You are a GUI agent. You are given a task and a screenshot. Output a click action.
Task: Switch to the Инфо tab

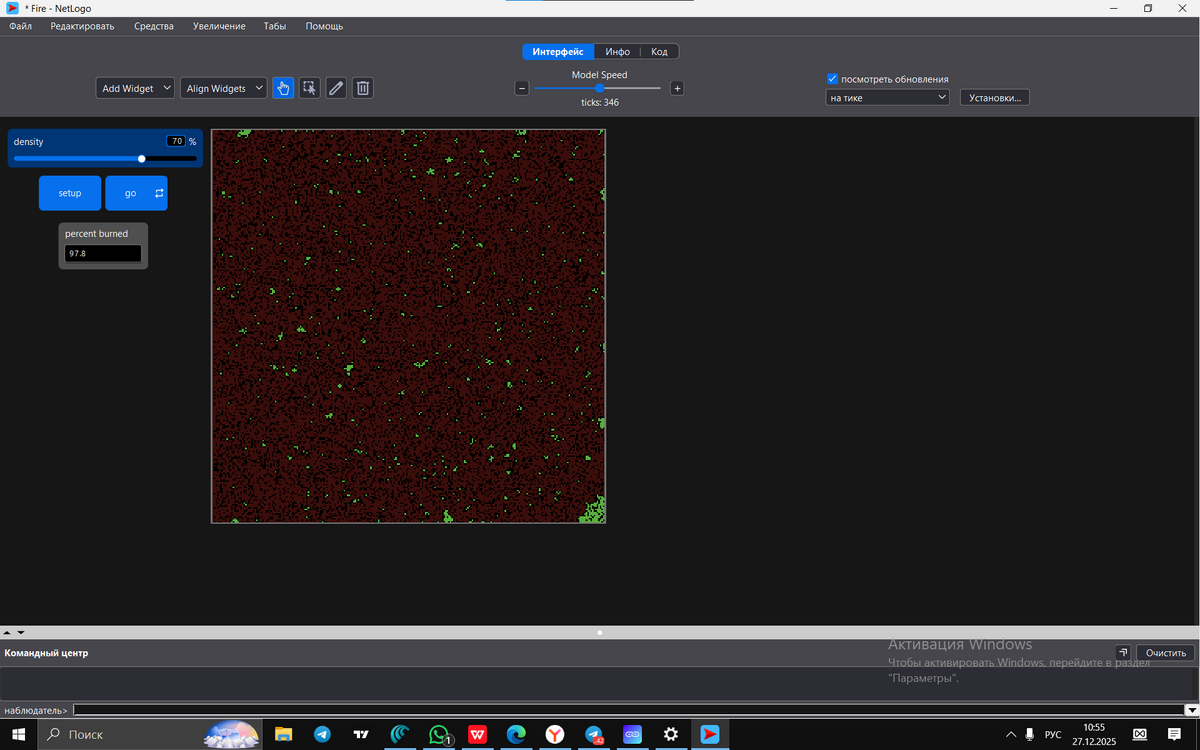pos(617,52)
